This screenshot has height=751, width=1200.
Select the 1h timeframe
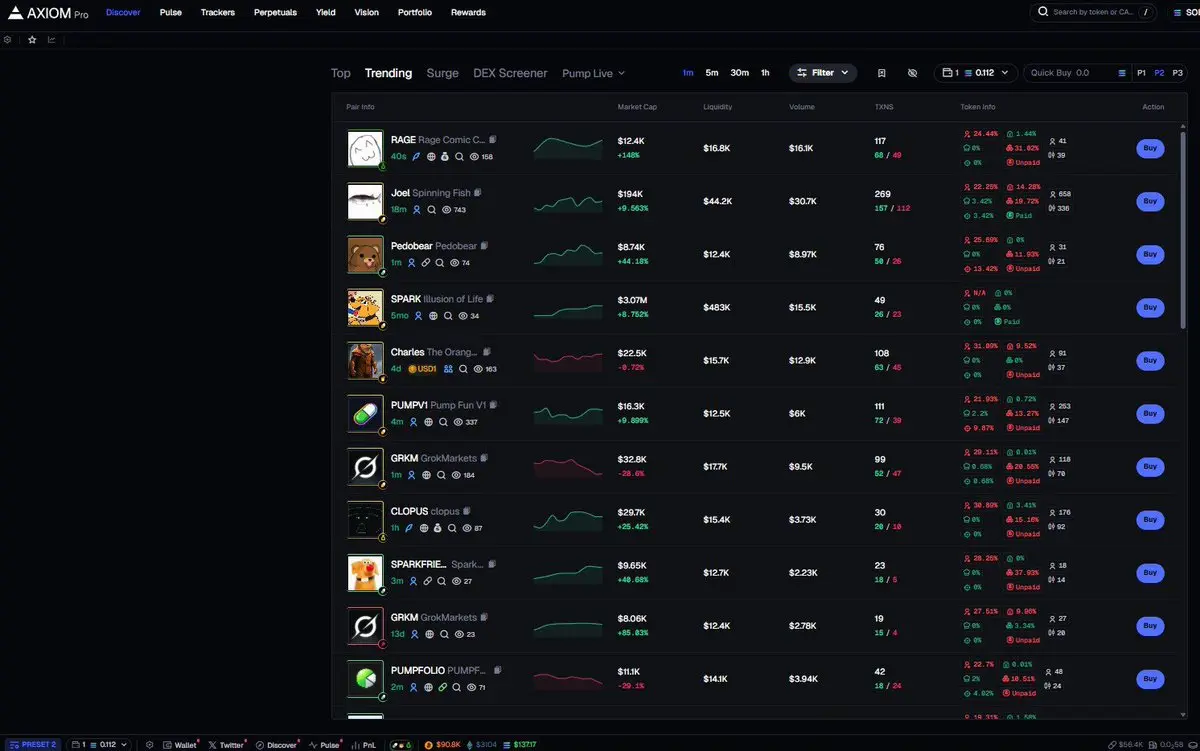click(765, 73)
